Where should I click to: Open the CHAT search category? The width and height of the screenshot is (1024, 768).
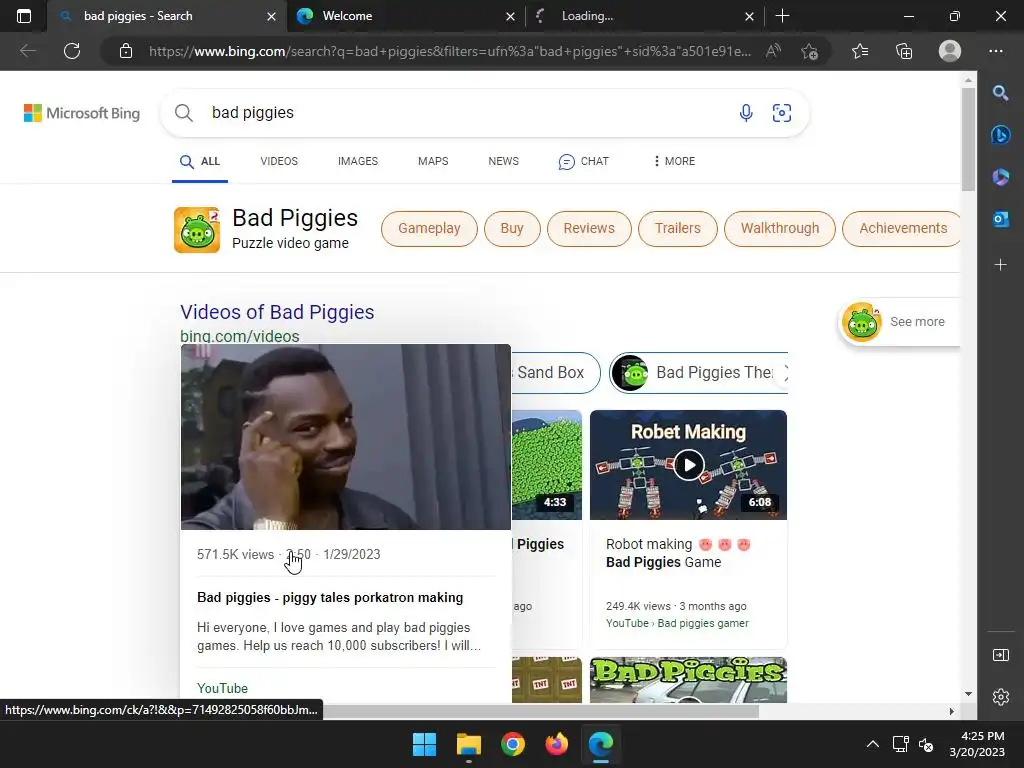click(x=583, y=161)
